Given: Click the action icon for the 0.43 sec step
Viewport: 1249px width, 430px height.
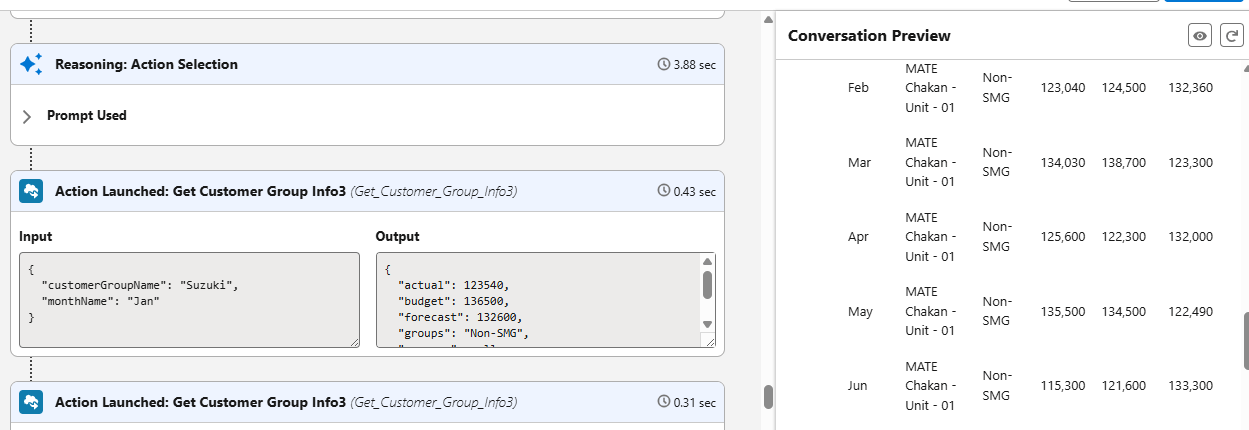Looking at the screenshot, I should pos(31,191).
